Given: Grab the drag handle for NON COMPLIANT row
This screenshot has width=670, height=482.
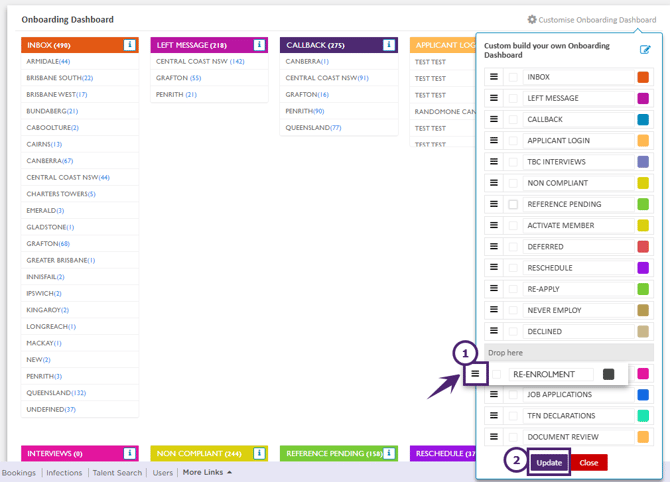Looking at the screenshot, I should point(494,183).
